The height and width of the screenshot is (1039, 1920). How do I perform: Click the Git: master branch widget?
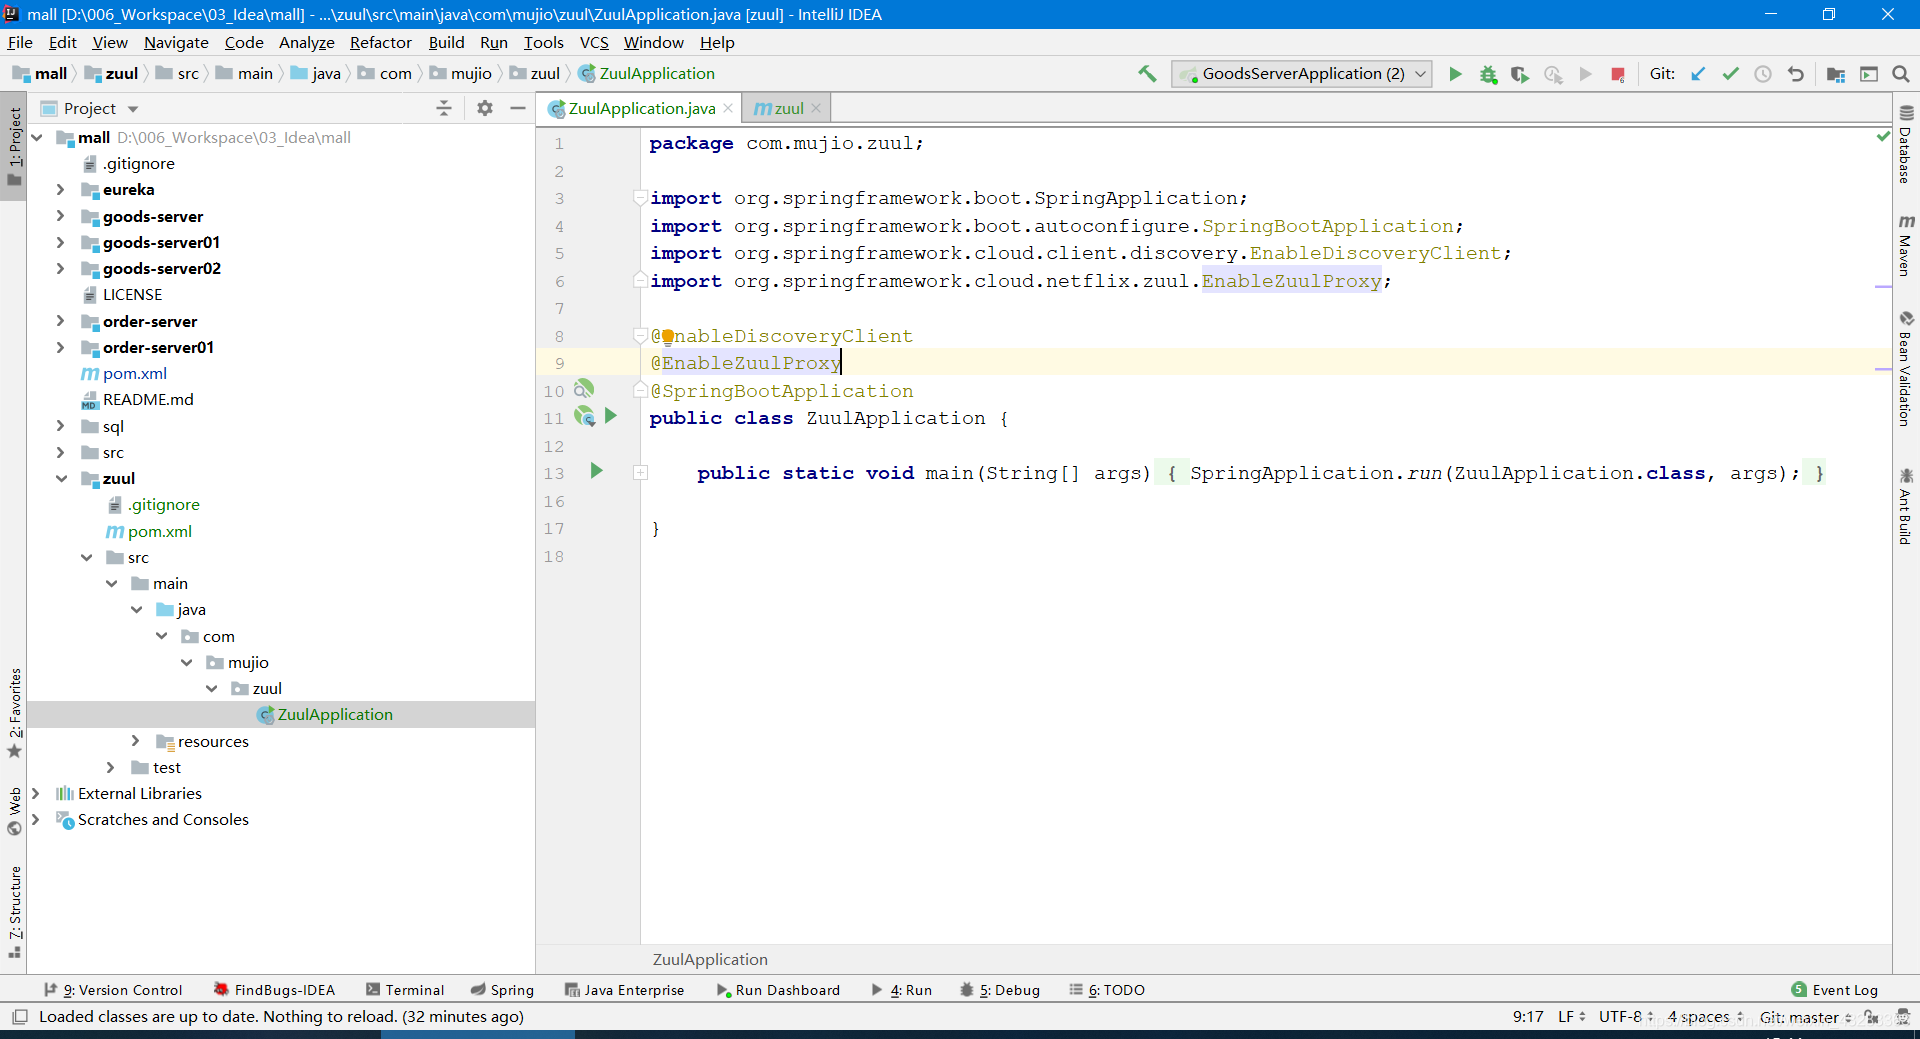coord(1805,1017)
